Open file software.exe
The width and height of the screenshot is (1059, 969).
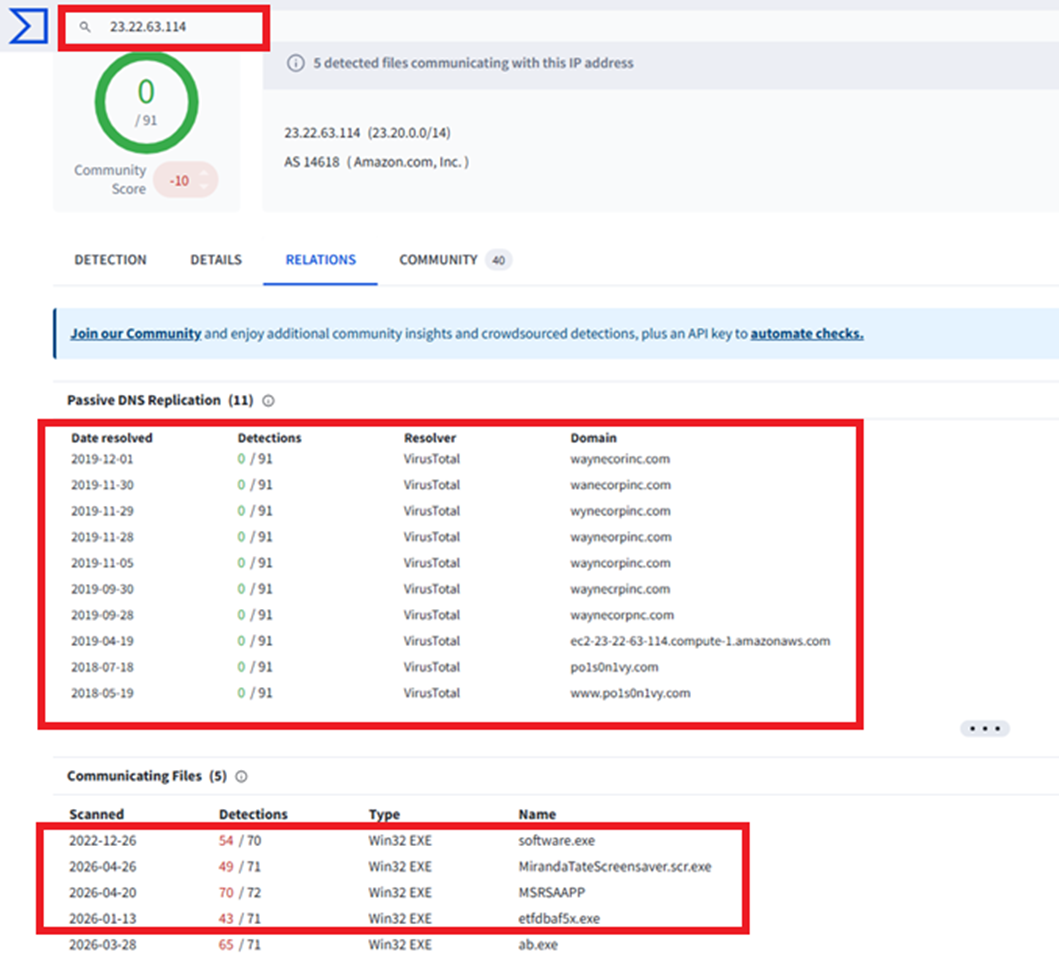(557, 841)
